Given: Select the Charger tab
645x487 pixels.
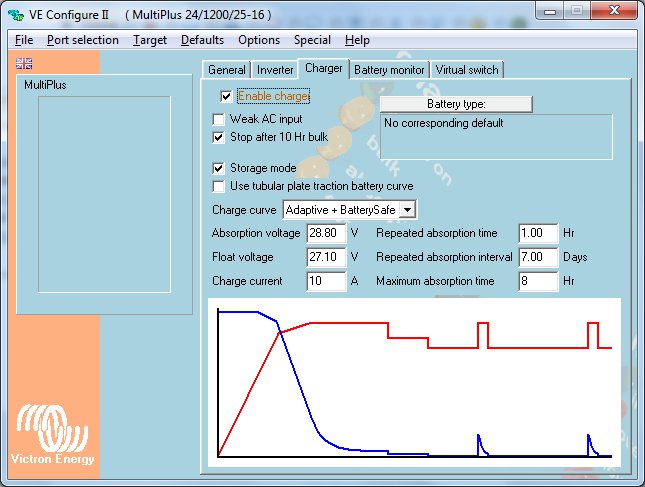Looking at the screenshot, I should point(324,68).
